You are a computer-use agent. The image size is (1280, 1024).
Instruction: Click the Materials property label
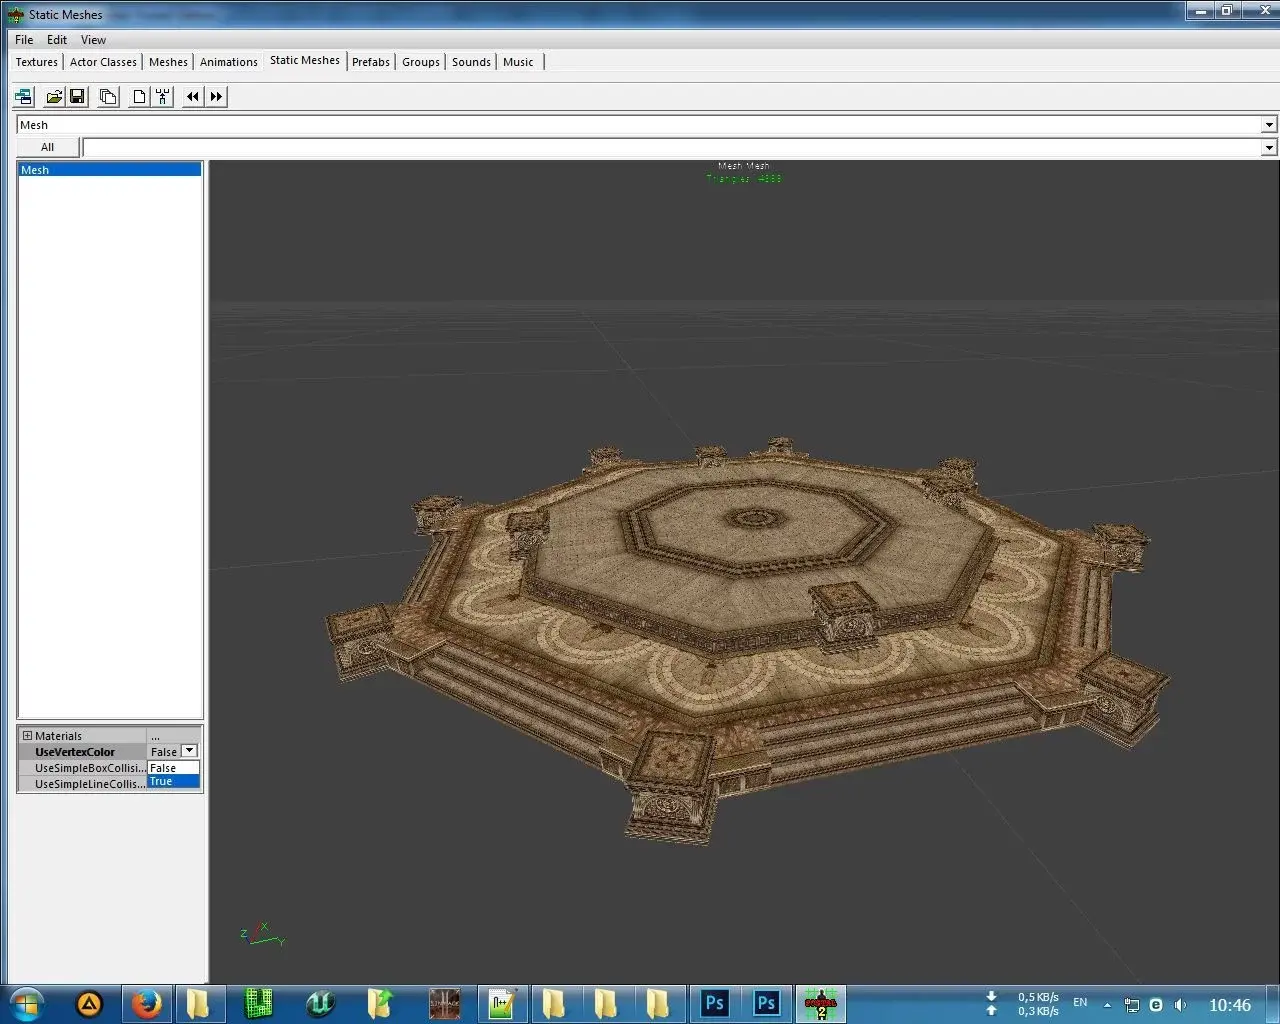tap(58, 736)
